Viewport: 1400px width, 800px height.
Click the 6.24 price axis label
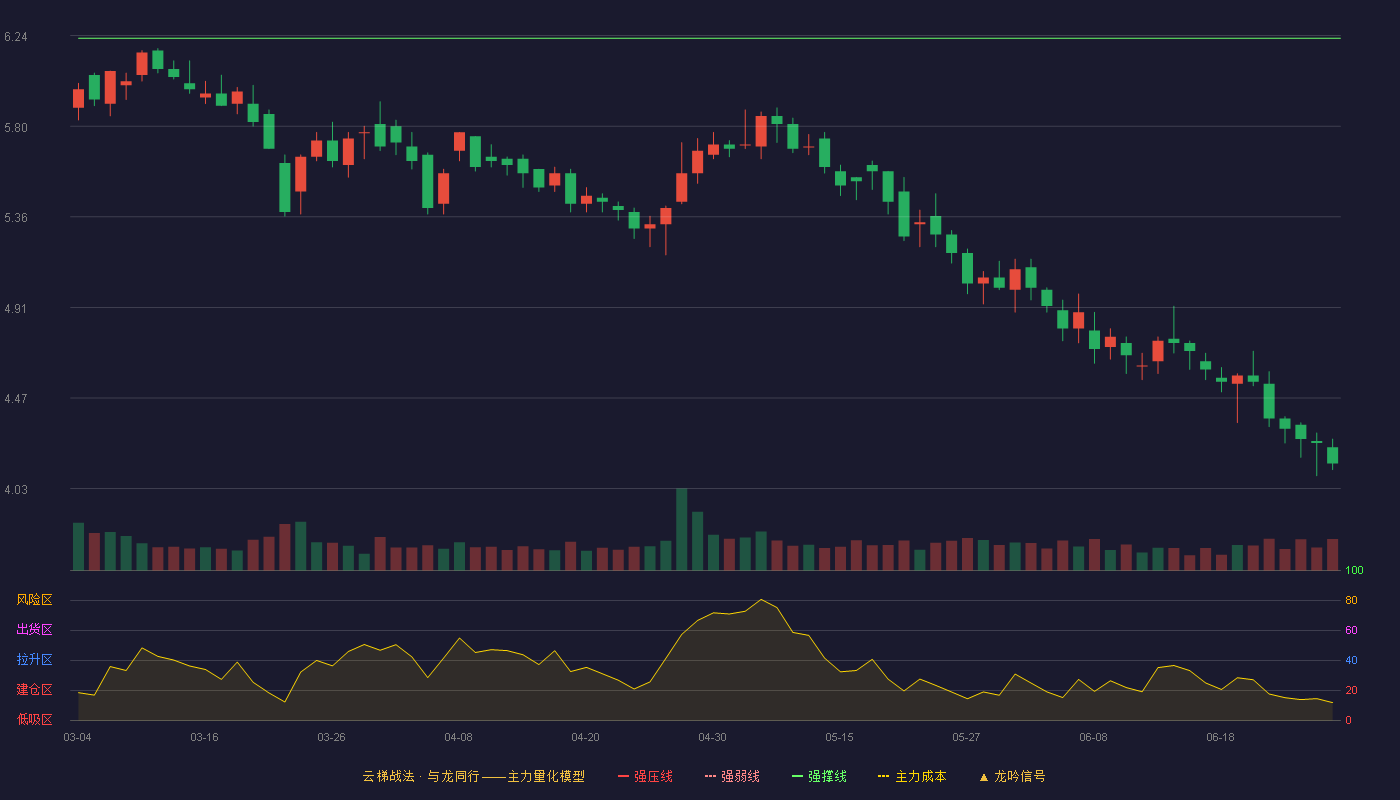coord(15,37)
